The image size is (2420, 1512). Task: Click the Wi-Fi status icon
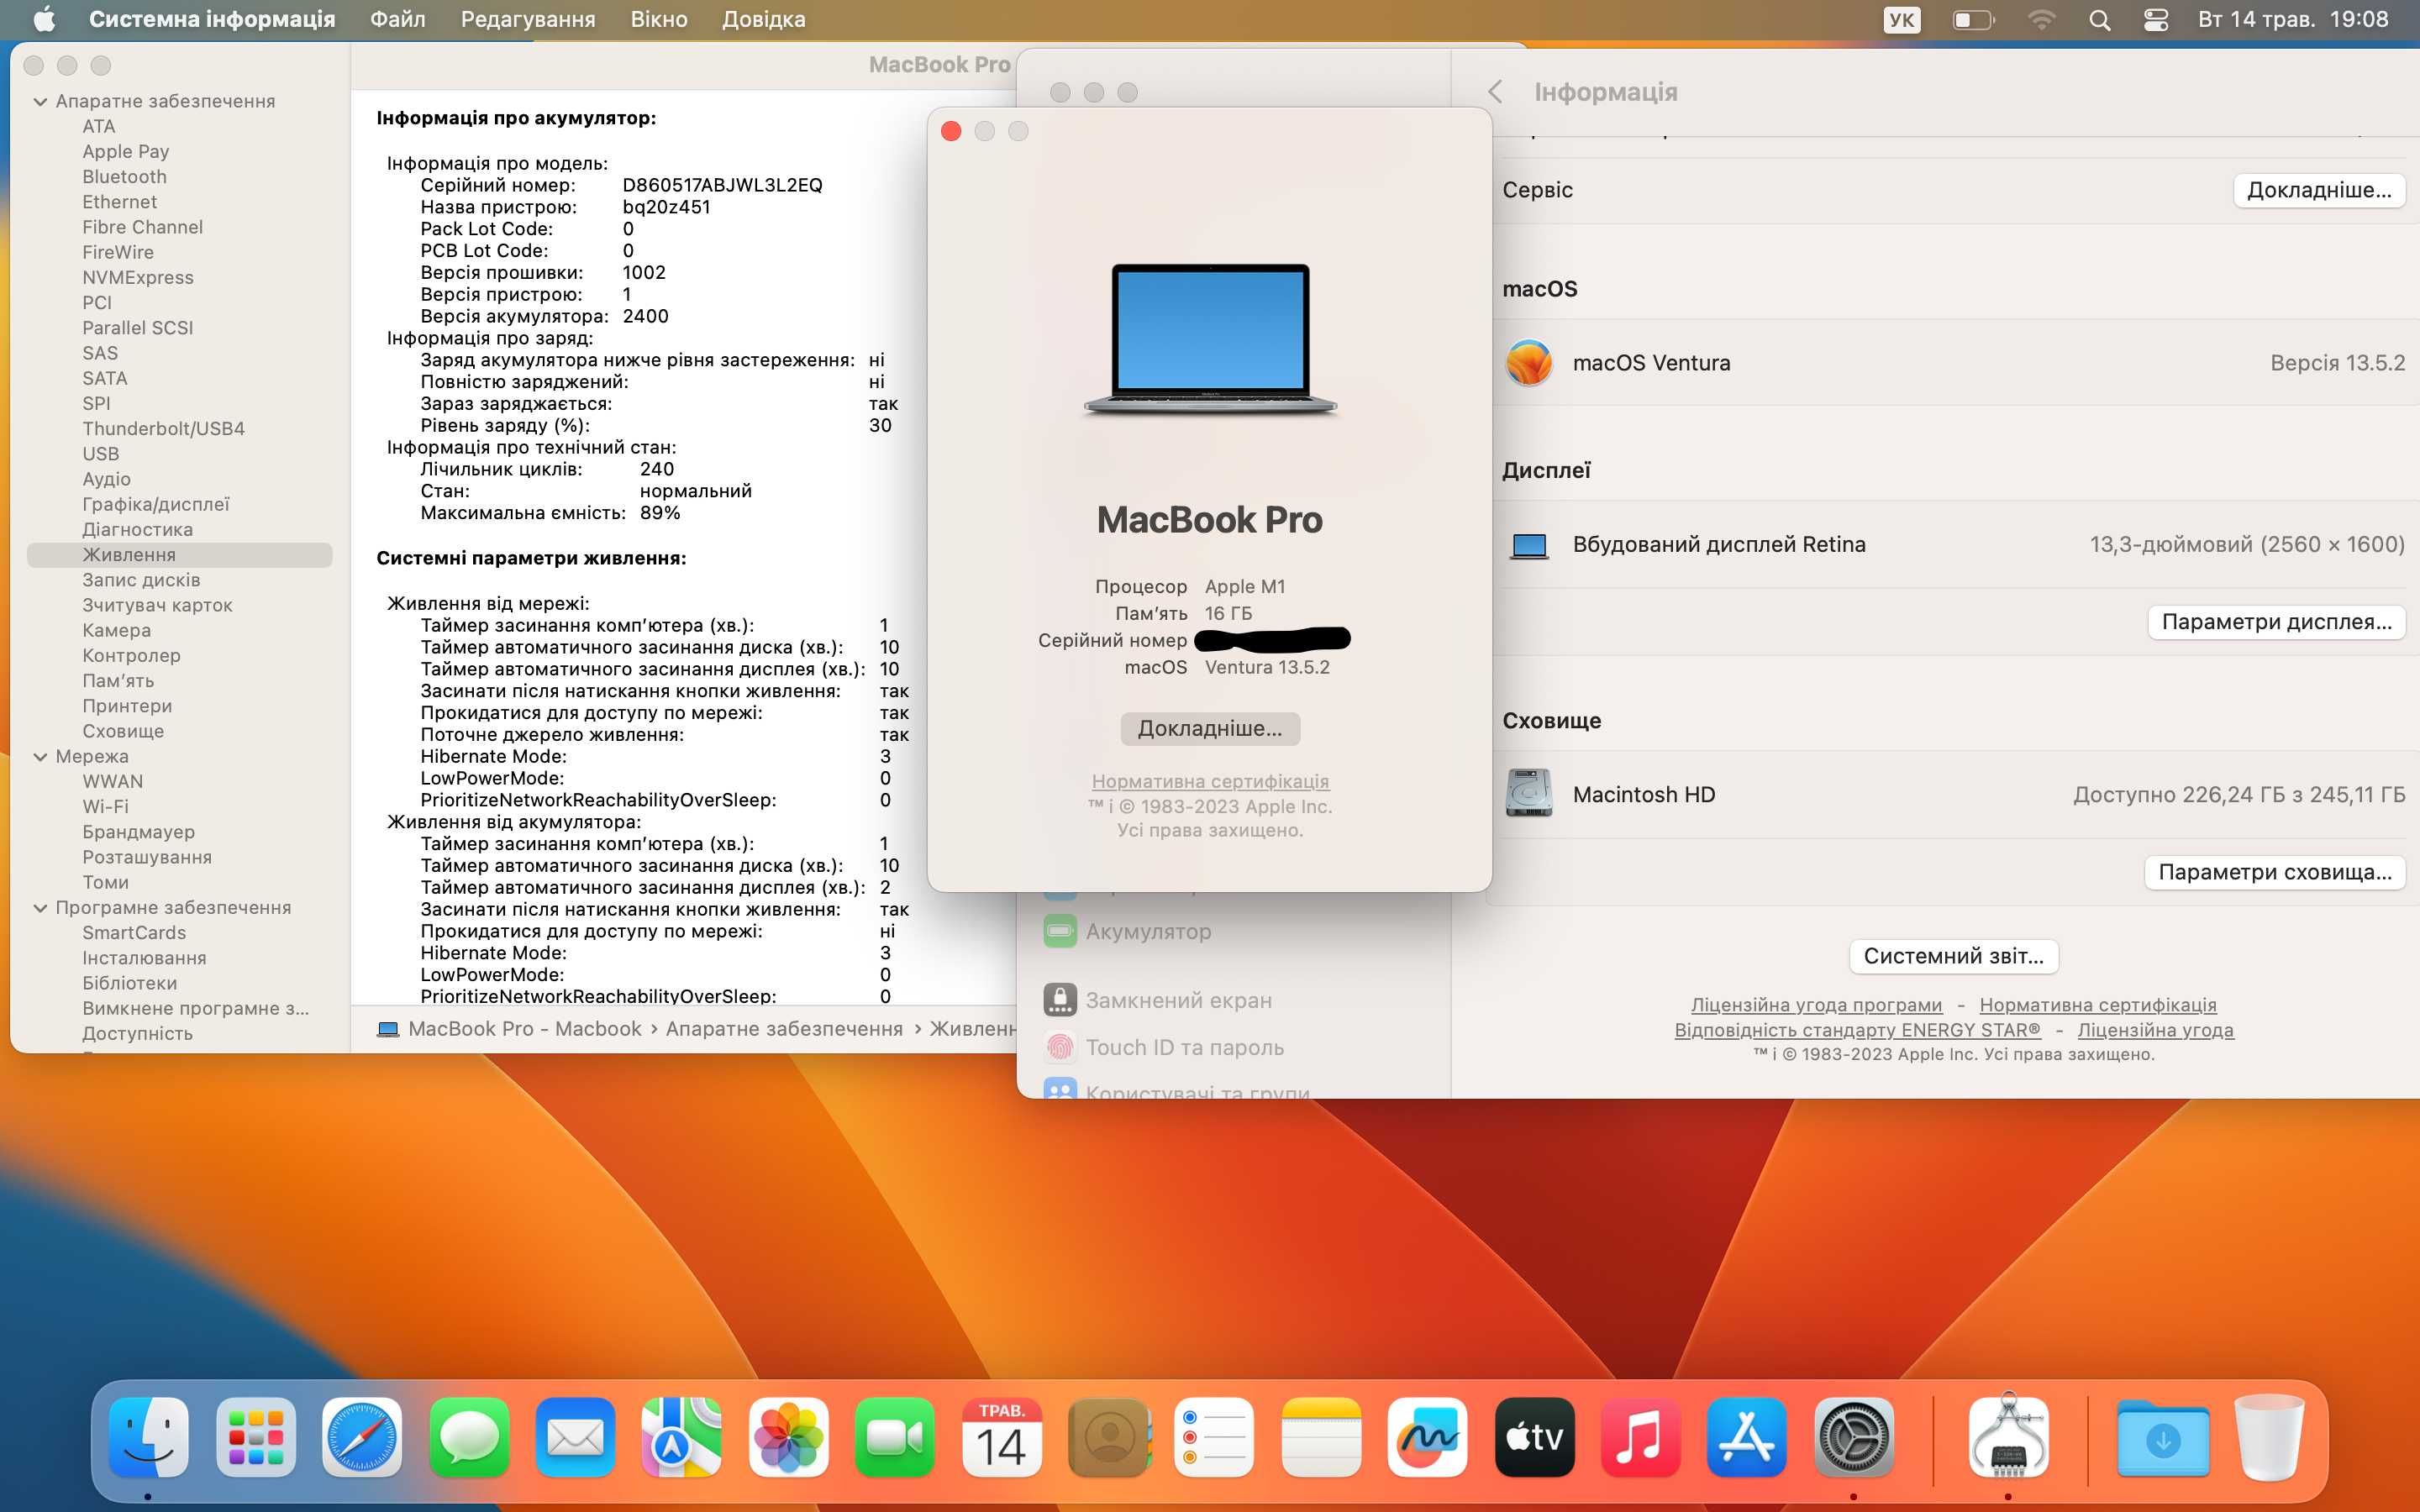[2041, 20]
